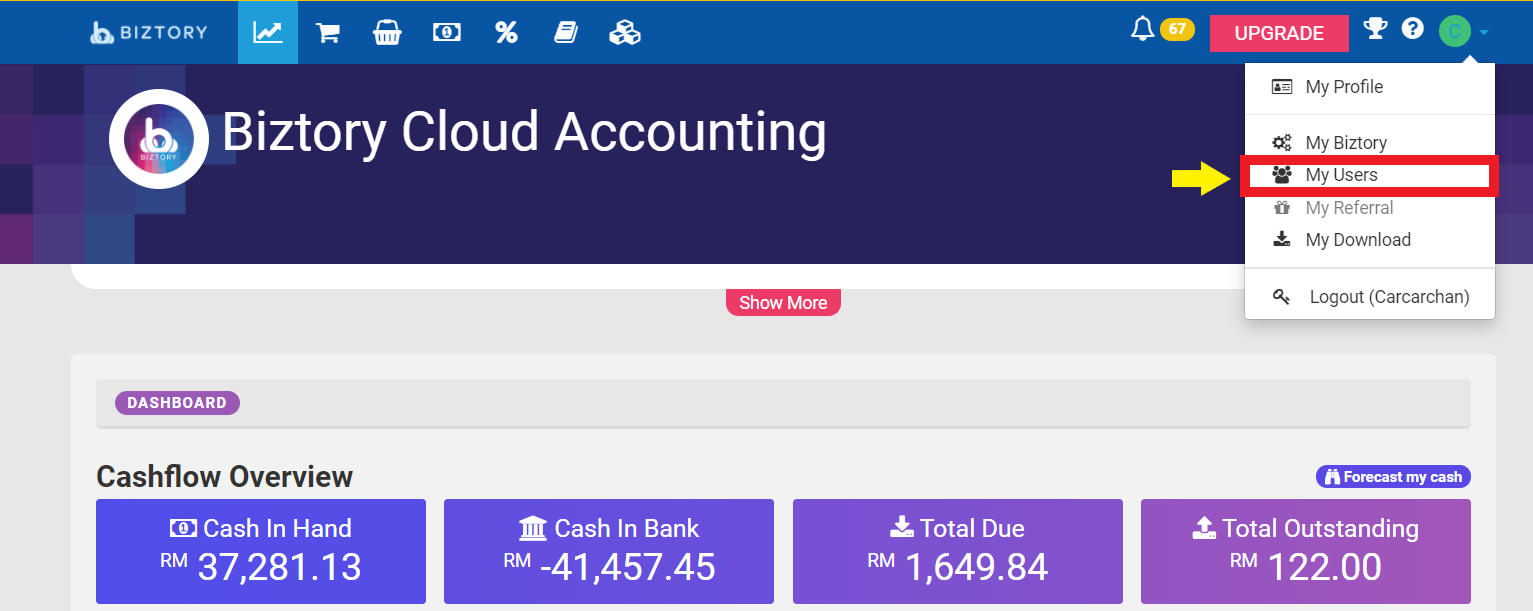The image size is (1533, 611).
Task: Click the 67 notification count badge
Action: pos(1177,29)
